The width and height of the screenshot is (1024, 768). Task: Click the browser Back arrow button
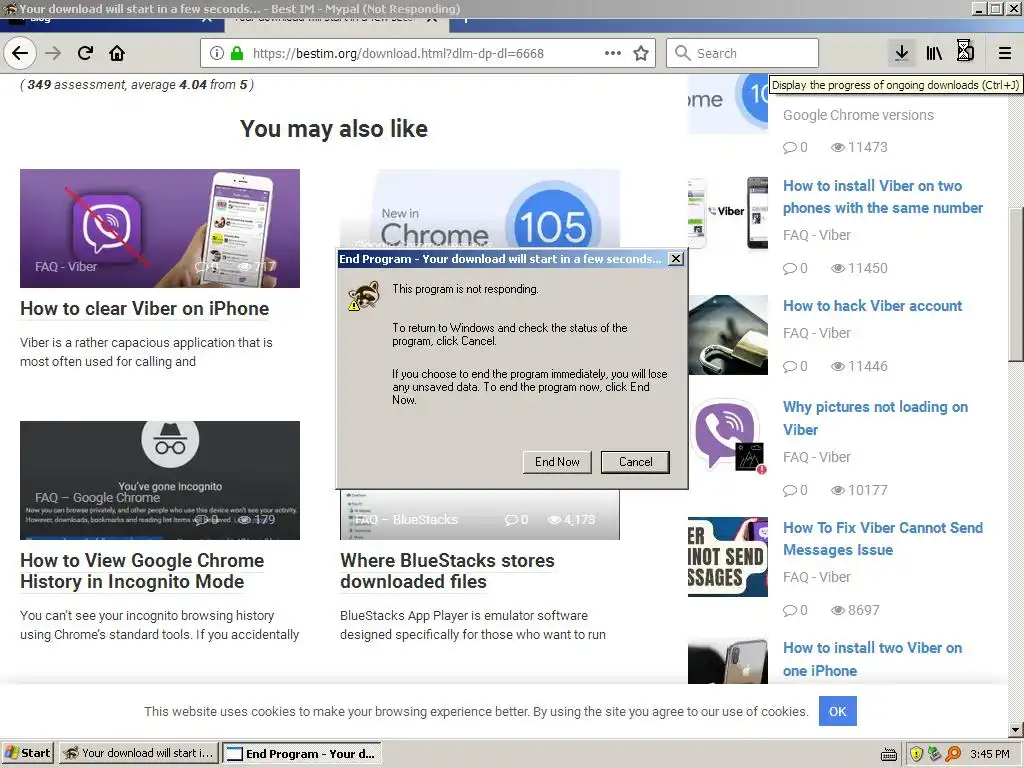coord(20,53)
